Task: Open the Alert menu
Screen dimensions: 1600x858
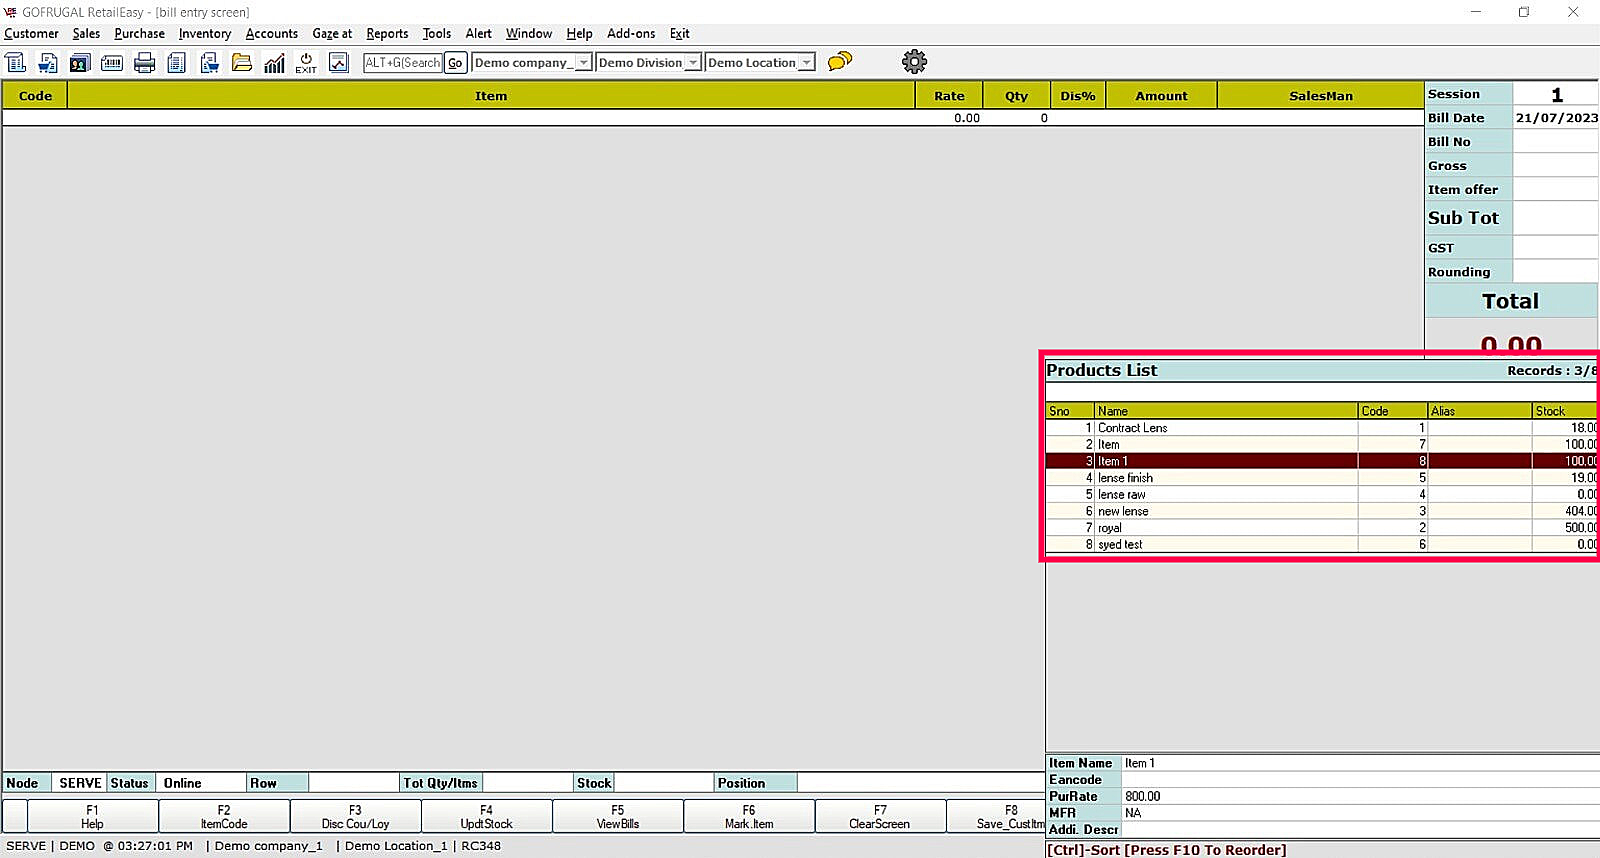Action: pos(479,34)
